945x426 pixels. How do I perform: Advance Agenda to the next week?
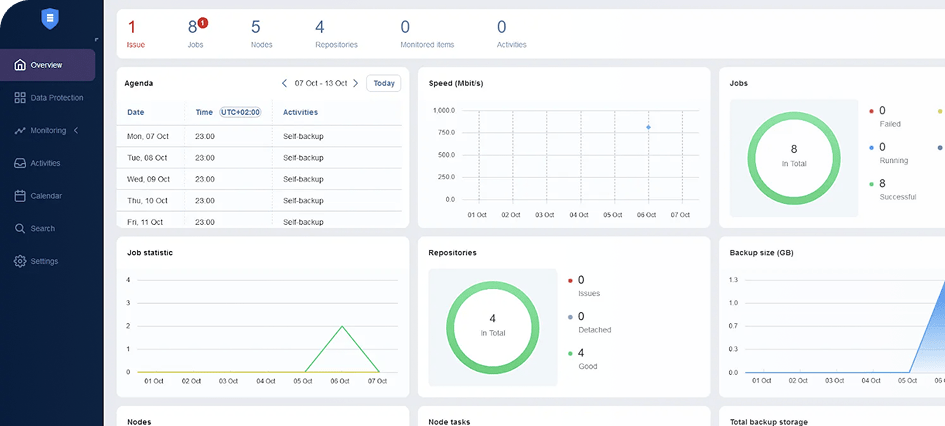355,83
